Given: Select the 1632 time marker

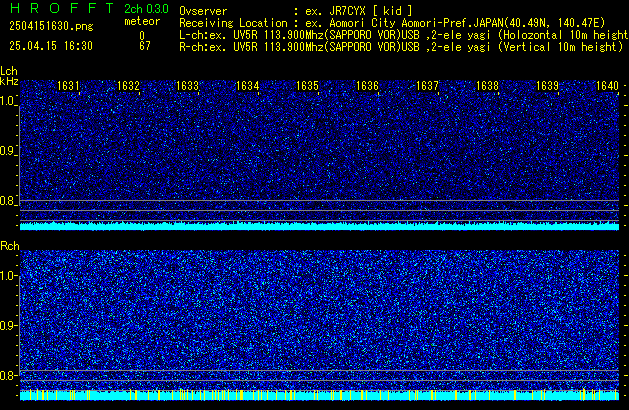Looking at the screenshot, I should [x=128, y=86].
